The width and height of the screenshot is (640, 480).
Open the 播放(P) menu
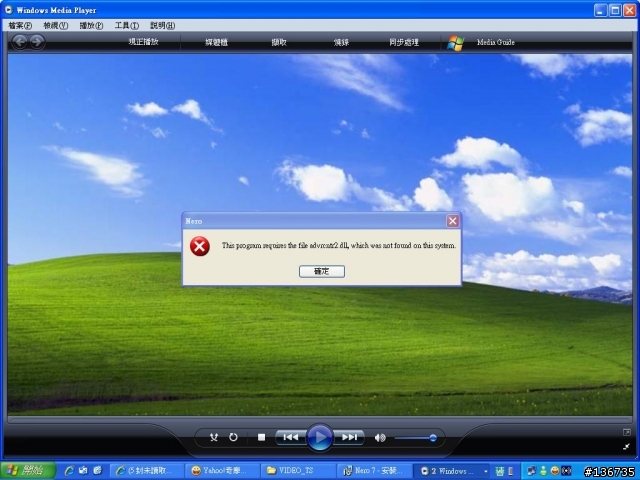click(x=91, y=26)
